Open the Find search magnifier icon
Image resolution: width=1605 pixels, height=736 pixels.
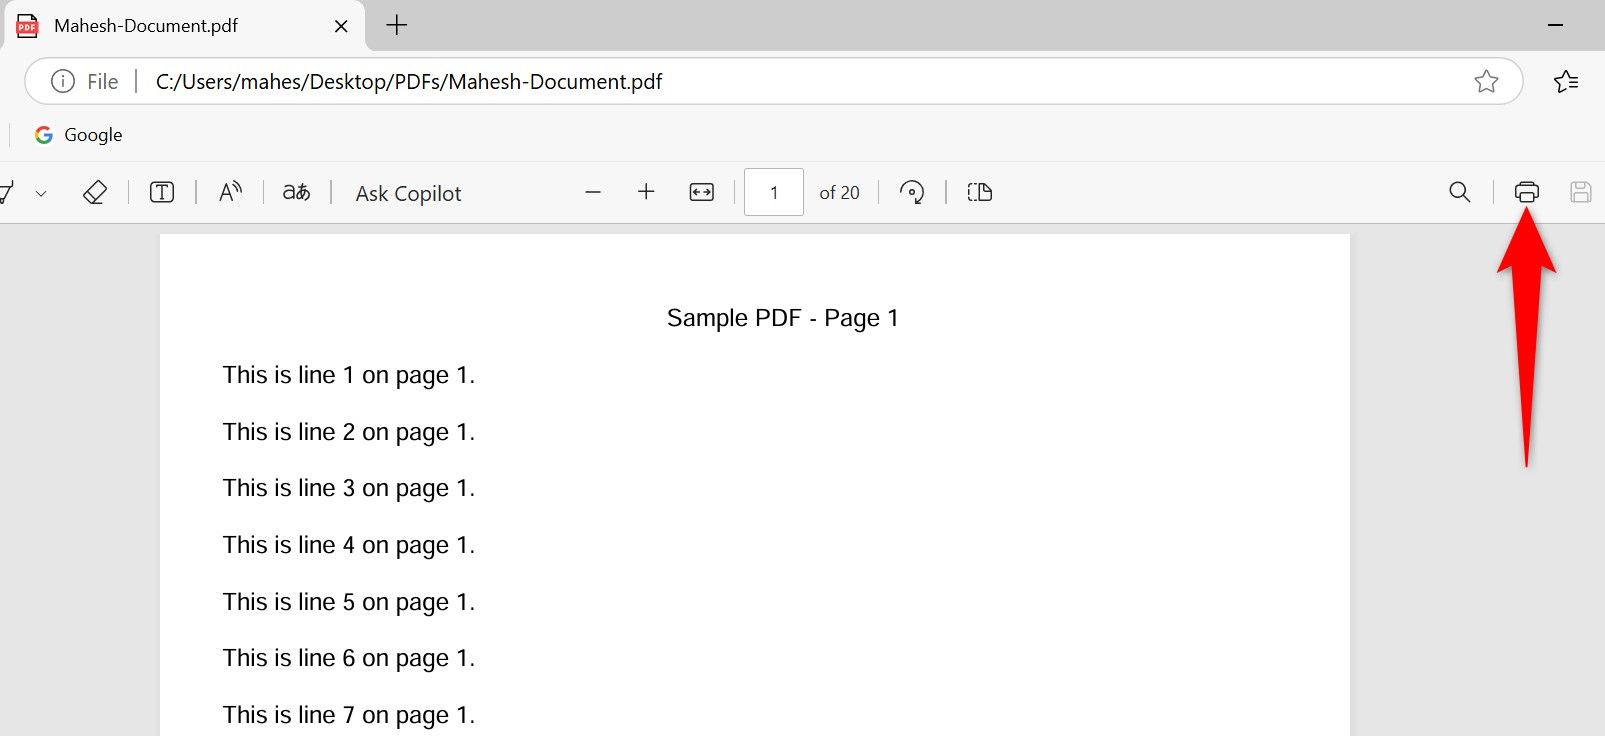click(1460, 192)
